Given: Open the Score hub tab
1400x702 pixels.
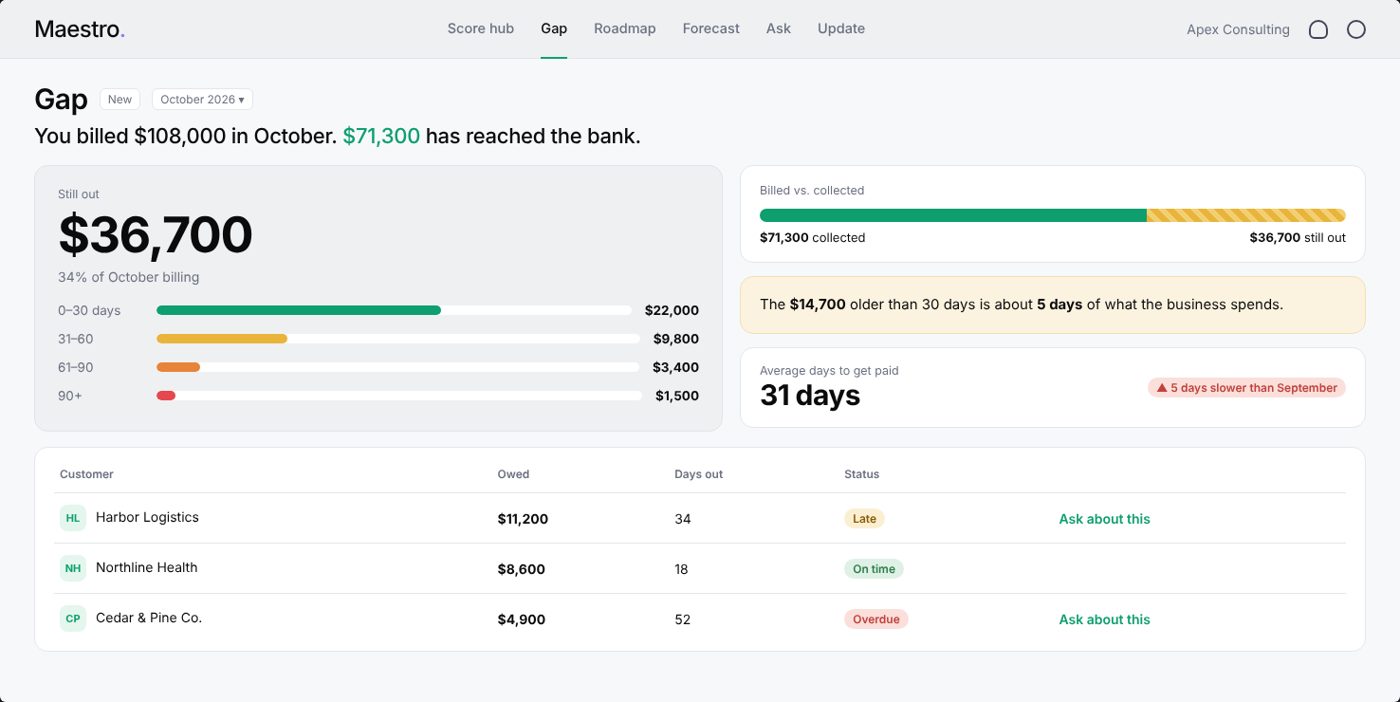Looking at the screenshot, I should pos(481,28).
